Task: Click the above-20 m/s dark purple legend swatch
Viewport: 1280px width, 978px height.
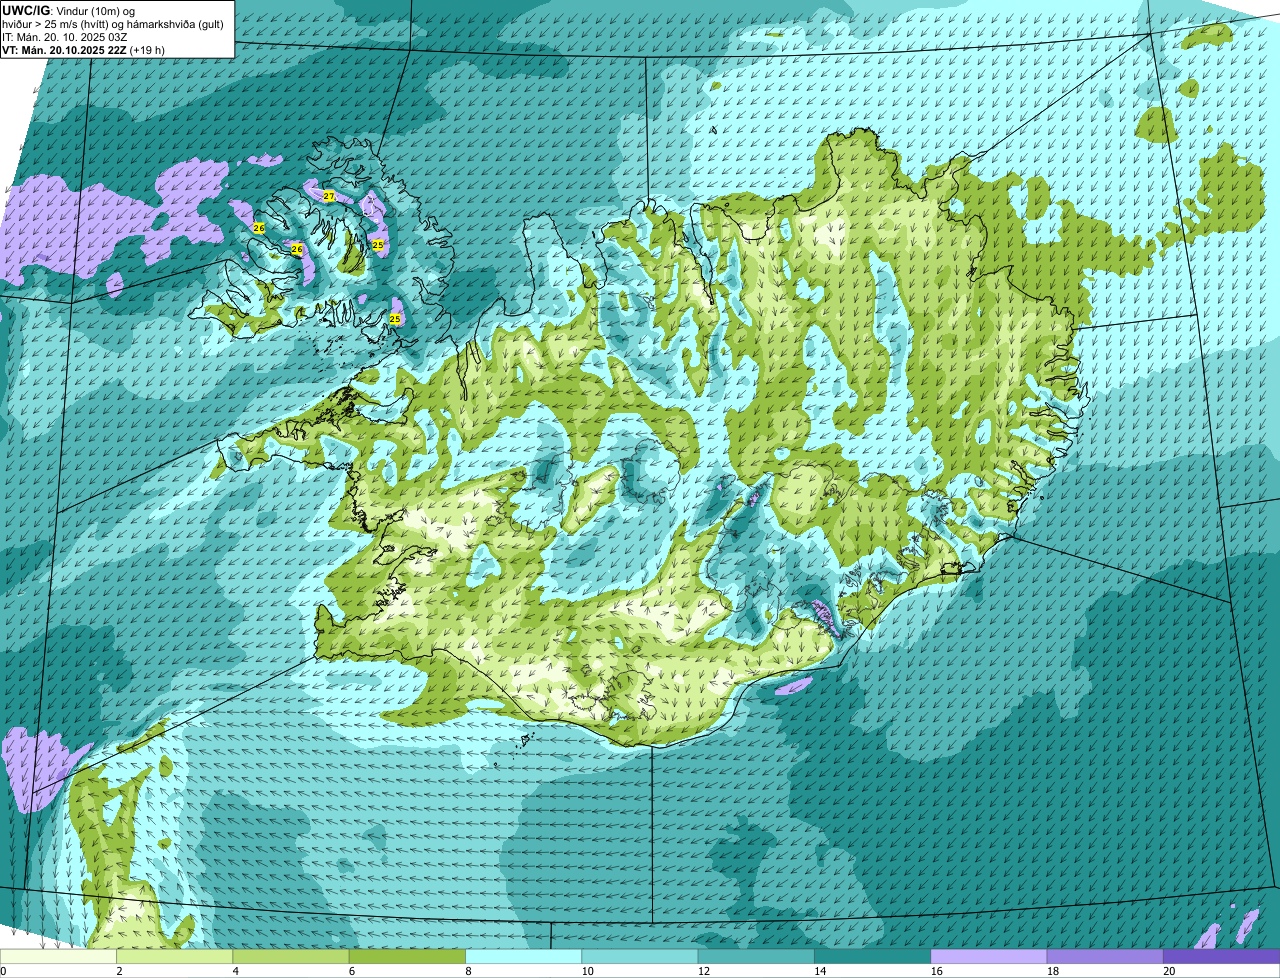Action: click(1221, 957)
